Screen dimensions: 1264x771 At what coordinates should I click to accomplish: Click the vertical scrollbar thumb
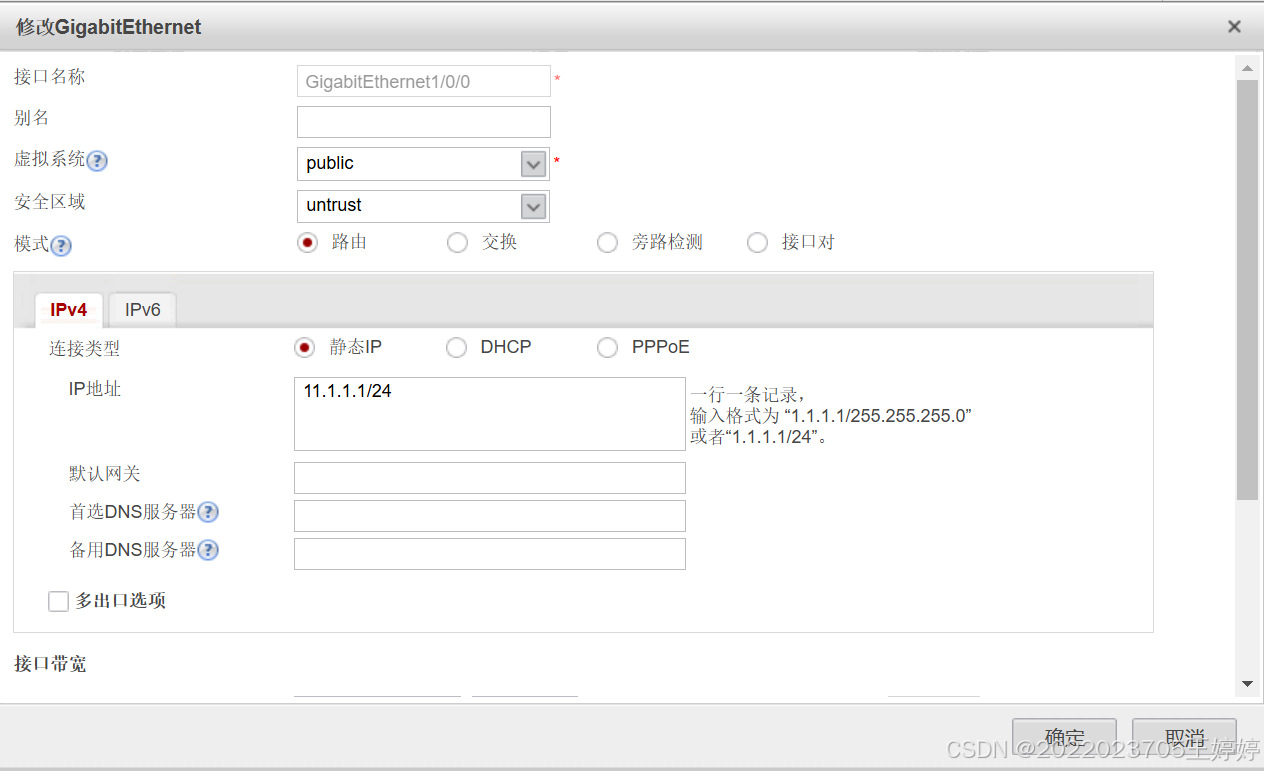[1247, 290]
